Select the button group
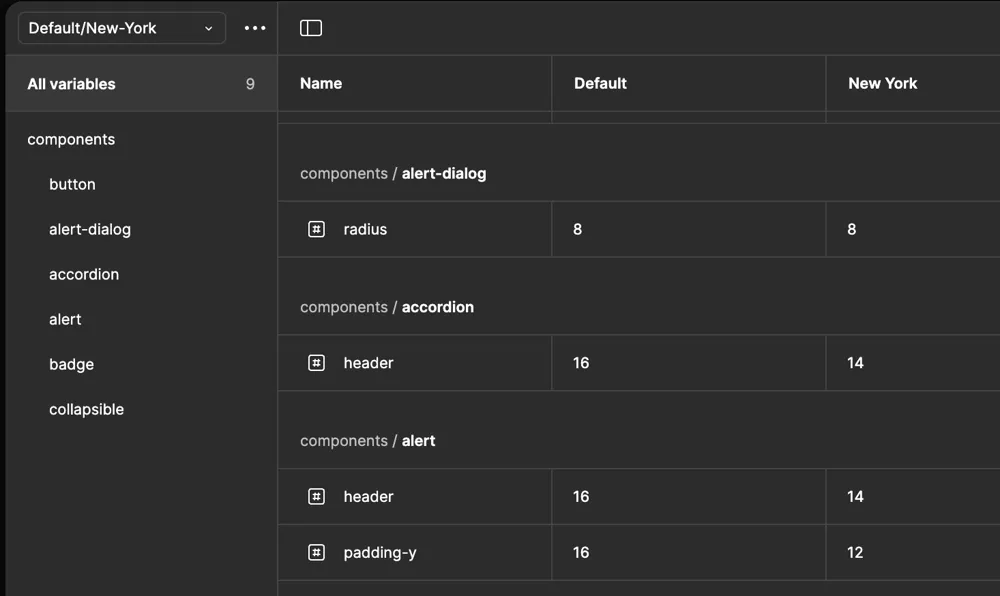Image resolution: width=1000 pixels, height=596 pixels. click(x=72, y=184)
